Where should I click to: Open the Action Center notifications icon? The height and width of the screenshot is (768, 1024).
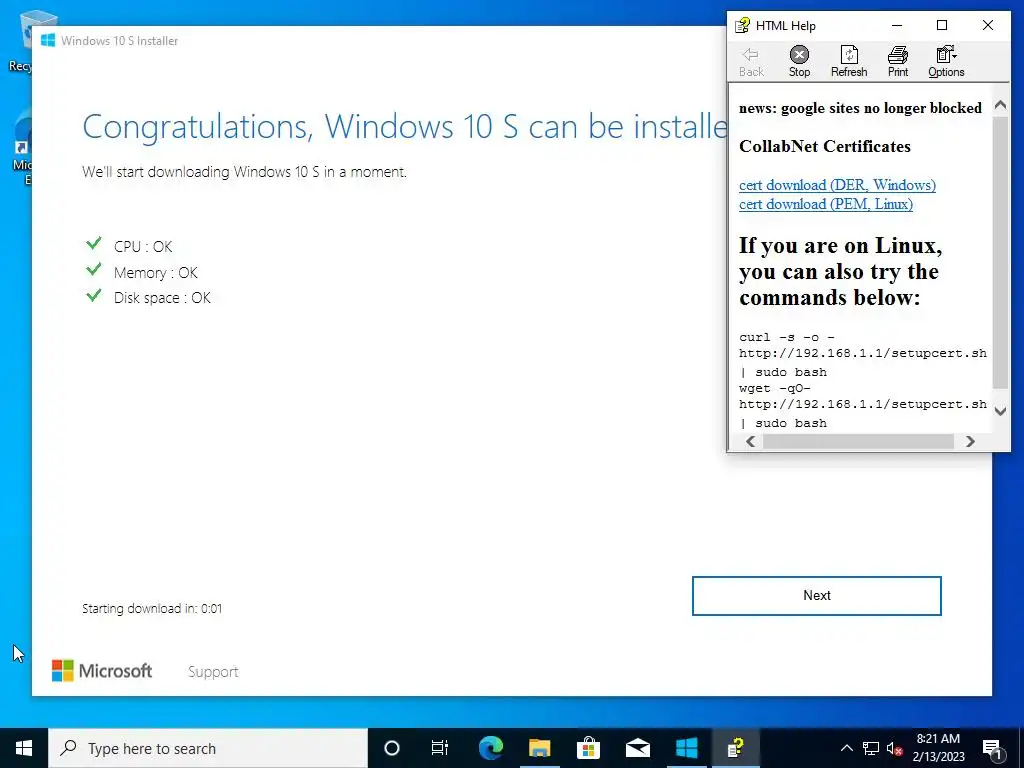[x=992, y=748]
